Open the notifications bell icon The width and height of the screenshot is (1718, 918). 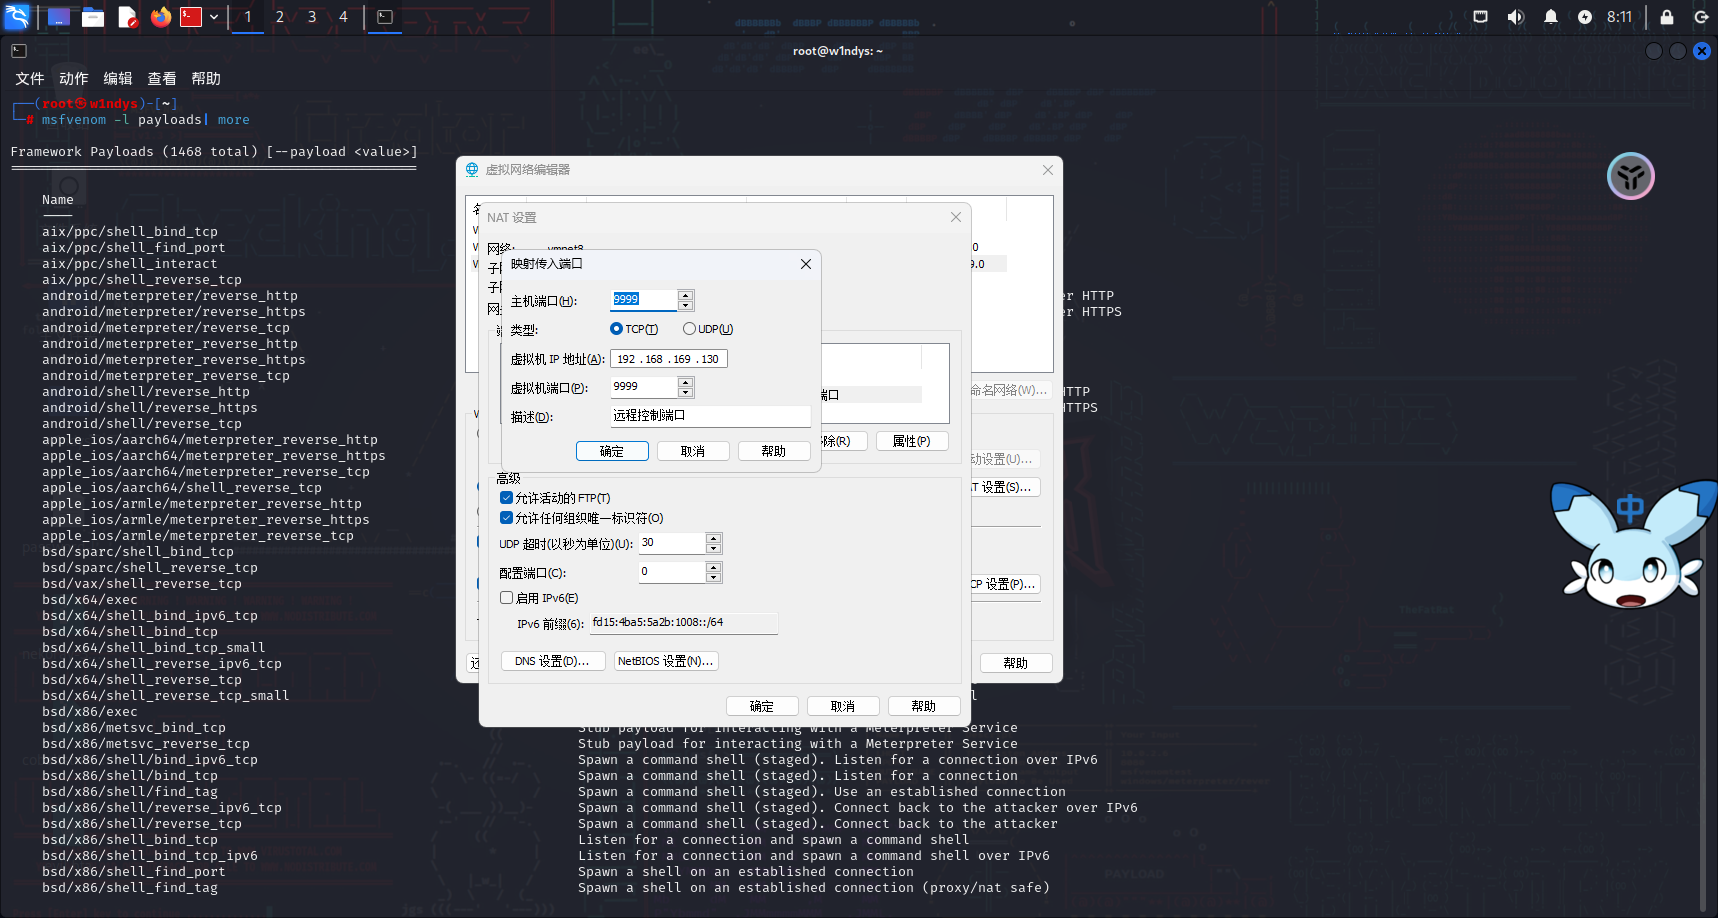1550,17
